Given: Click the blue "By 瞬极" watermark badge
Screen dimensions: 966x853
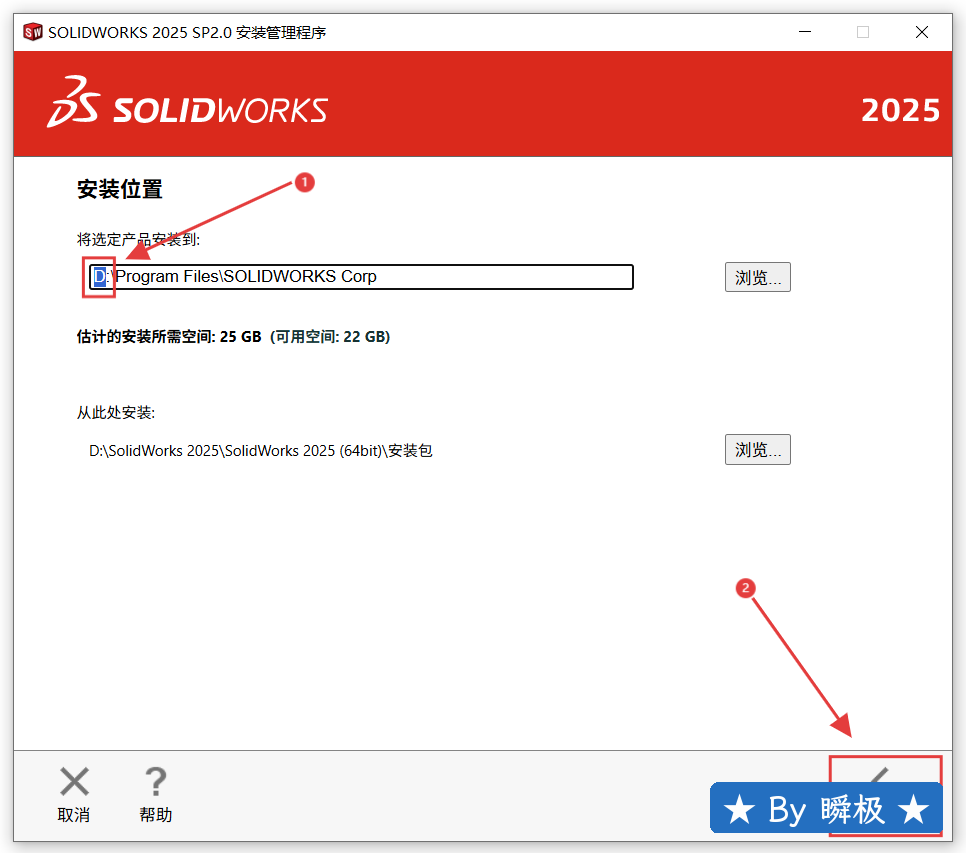Looking at the screenshot, I should [x=826, y=809].
